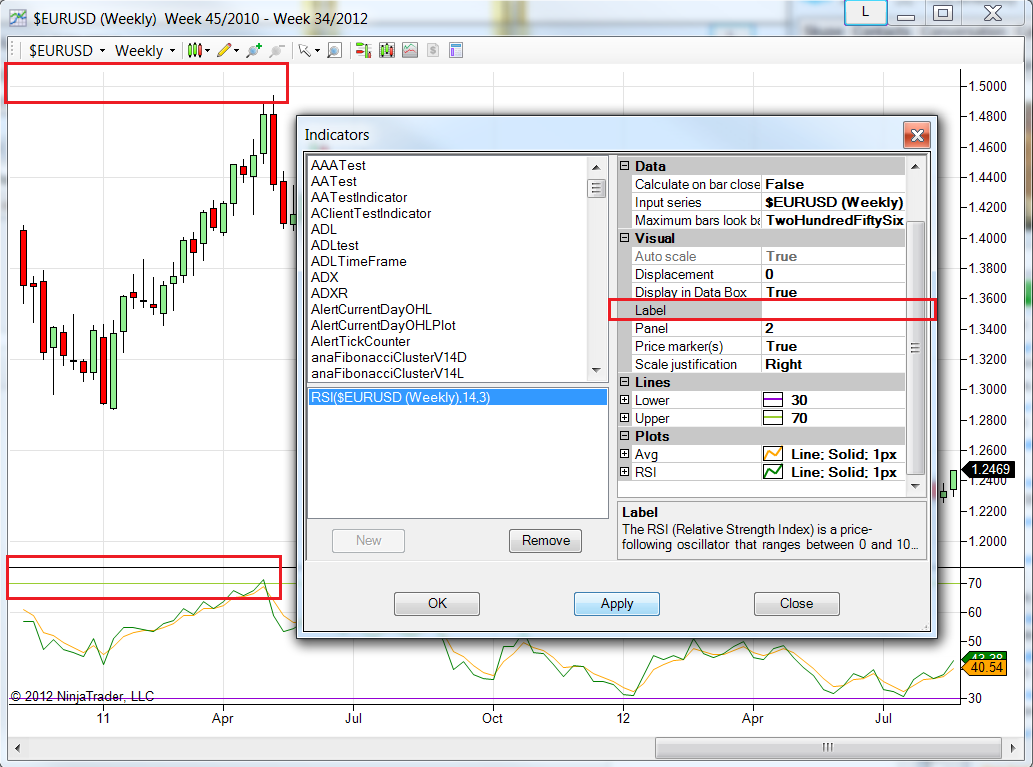The width and height of the screenshot is (1033, 767).
Task: Open the Chart Trader icon in toolbar
Action: tap(363, 50)
